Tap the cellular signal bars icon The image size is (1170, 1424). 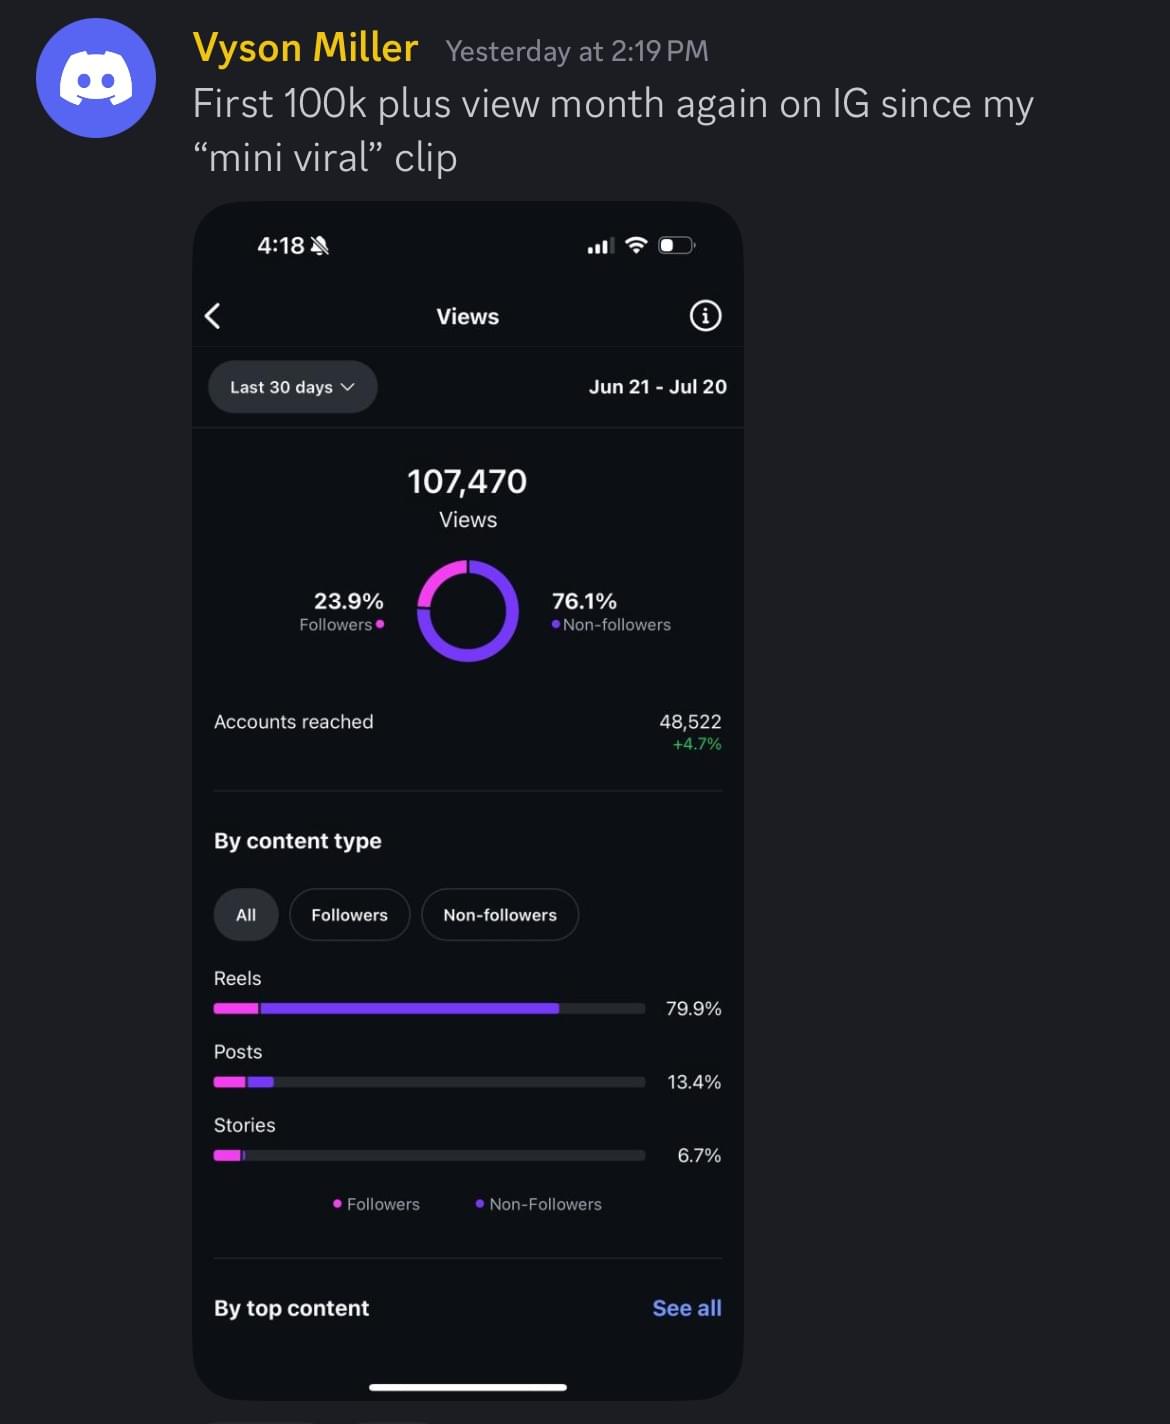(600, 246)
